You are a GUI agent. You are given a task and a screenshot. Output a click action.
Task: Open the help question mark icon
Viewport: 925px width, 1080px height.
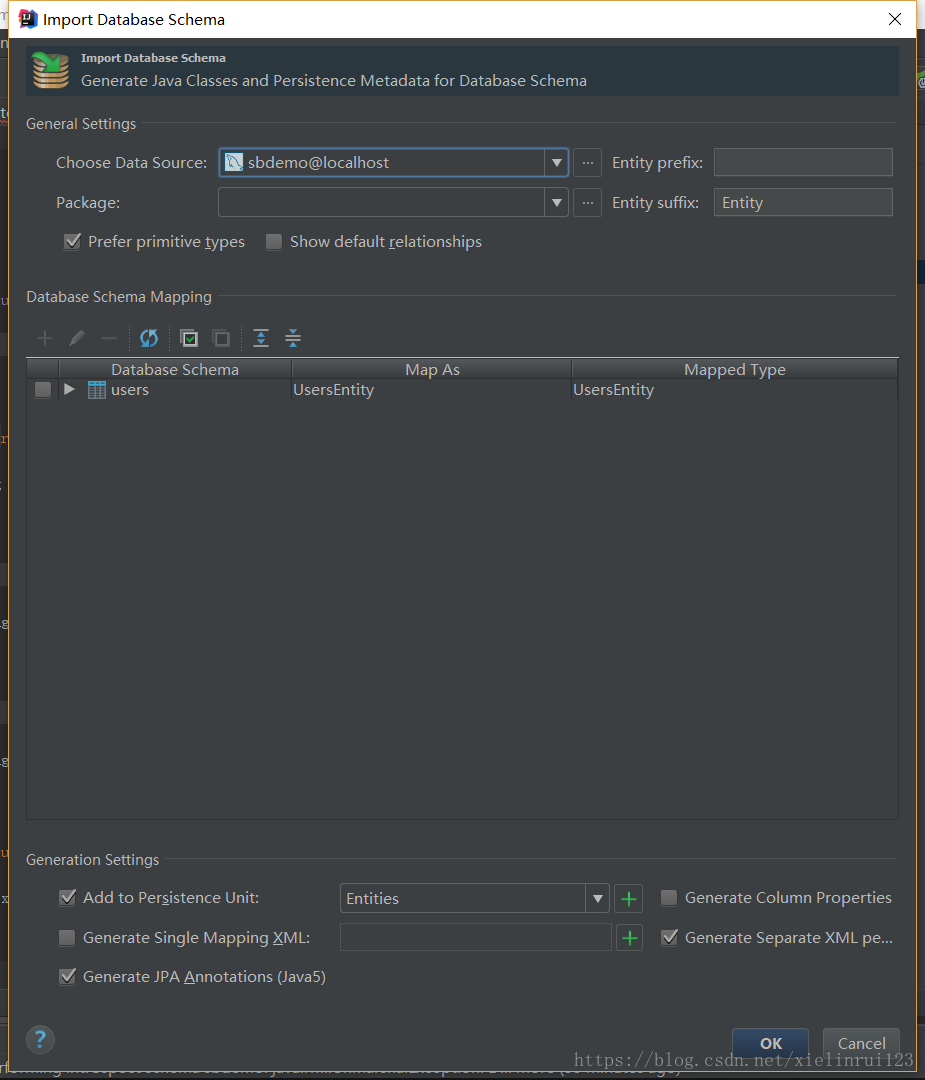click(x=40, y=1038)
